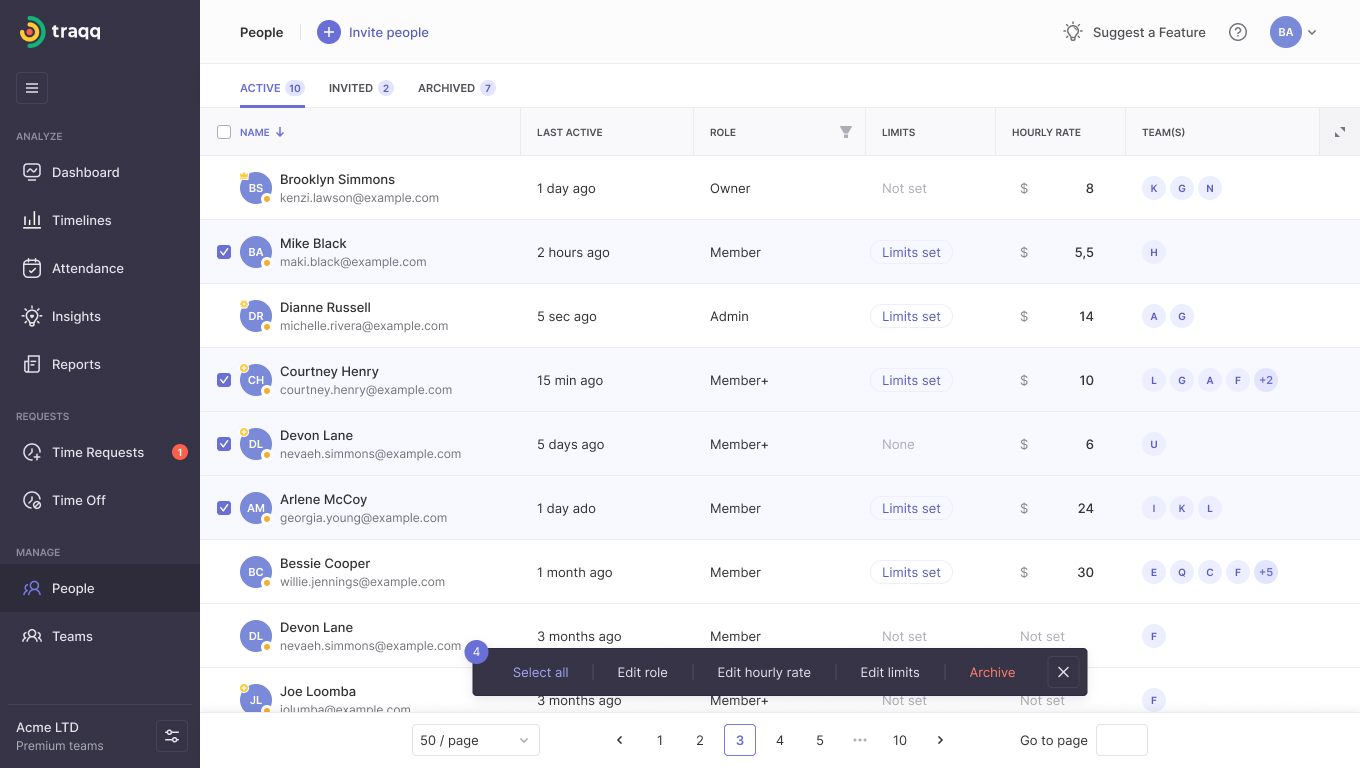Switch to the Archived tab
This screenshot has width=1360, height=768.
tap(456, 88)
